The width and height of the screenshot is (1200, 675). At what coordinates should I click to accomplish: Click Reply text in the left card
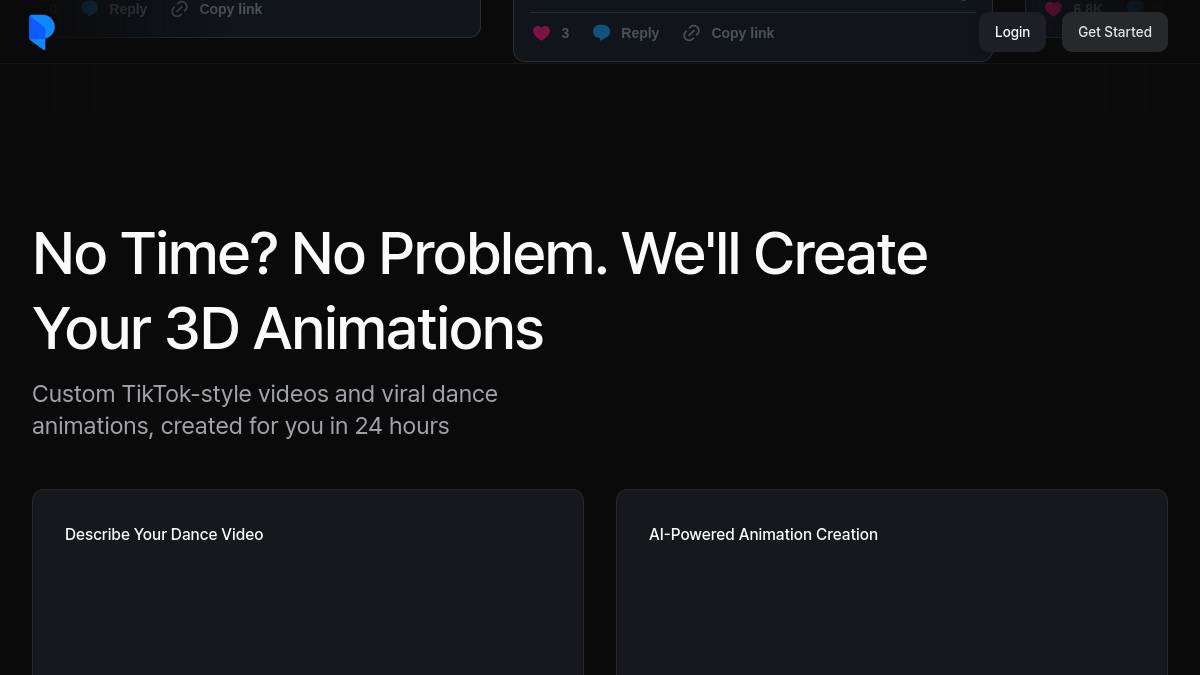coord(128,9)
